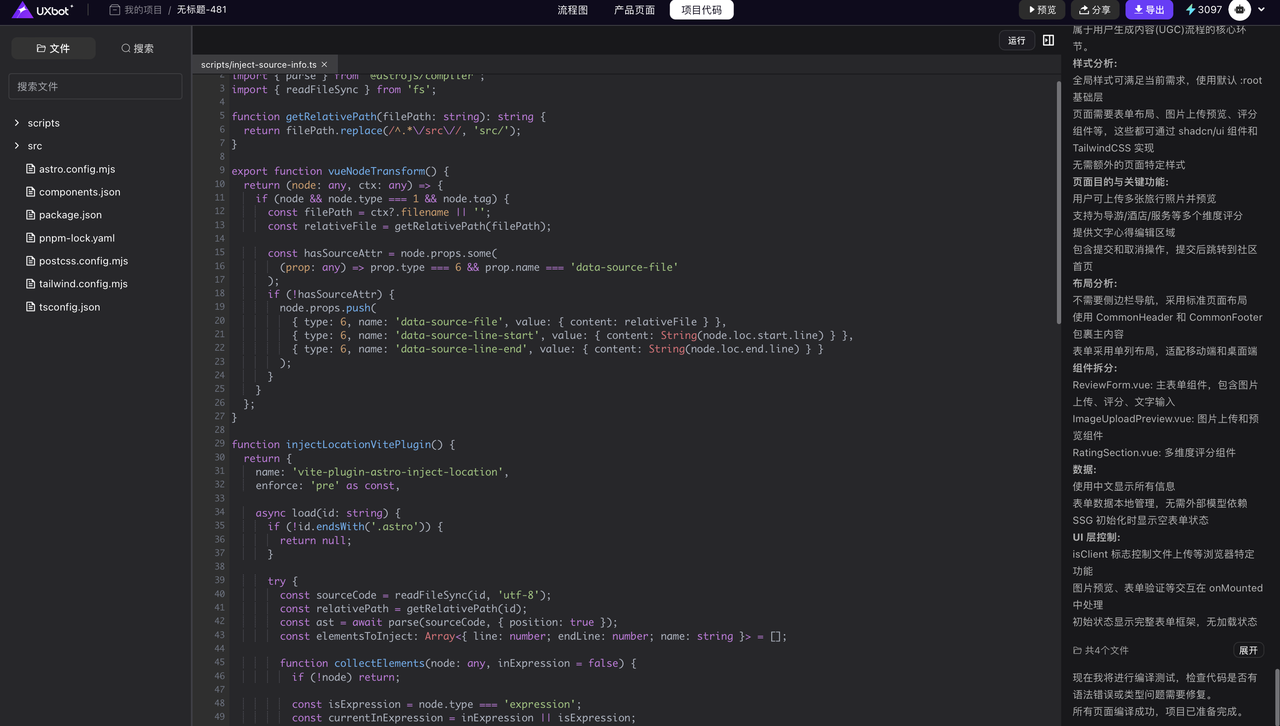1280x726 pixels.
Task: Click the 导出 export button
Action: (1149, 10)
